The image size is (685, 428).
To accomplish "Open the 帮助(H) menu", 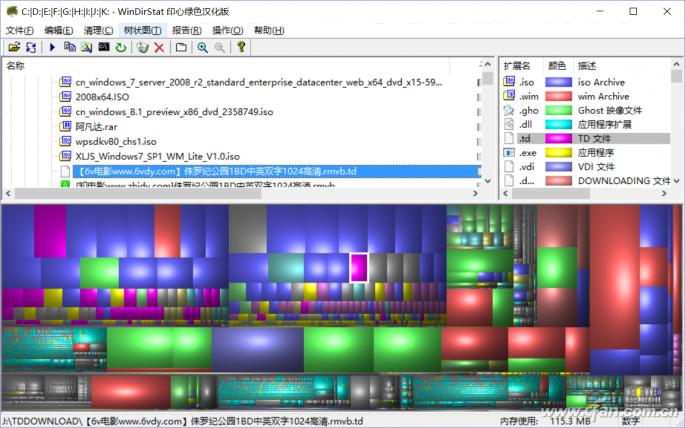I will pyautogui.click(x=269, y=30).
